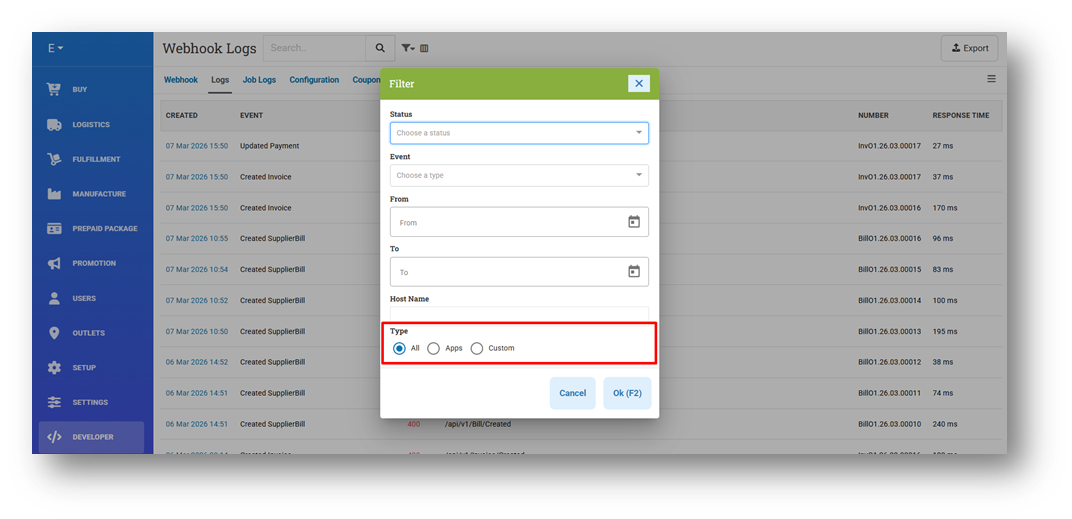Screen dimensions: 1072x519
Task: Click the Setup gear icon
Action: pyautogui.click(x=54, y=368)
